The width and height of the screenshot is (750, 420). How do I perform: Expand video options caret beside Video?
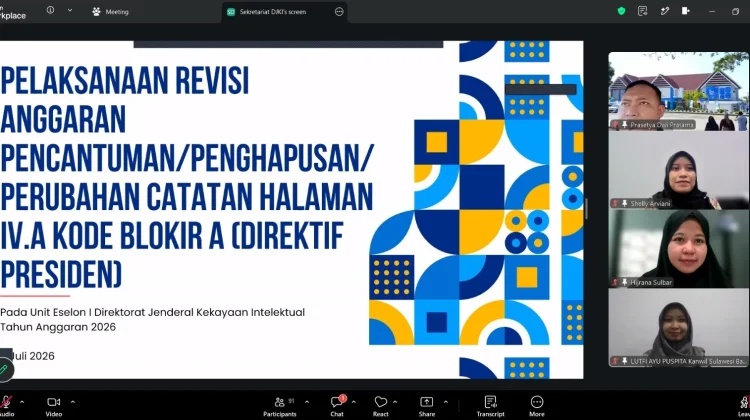click(73, 402)
